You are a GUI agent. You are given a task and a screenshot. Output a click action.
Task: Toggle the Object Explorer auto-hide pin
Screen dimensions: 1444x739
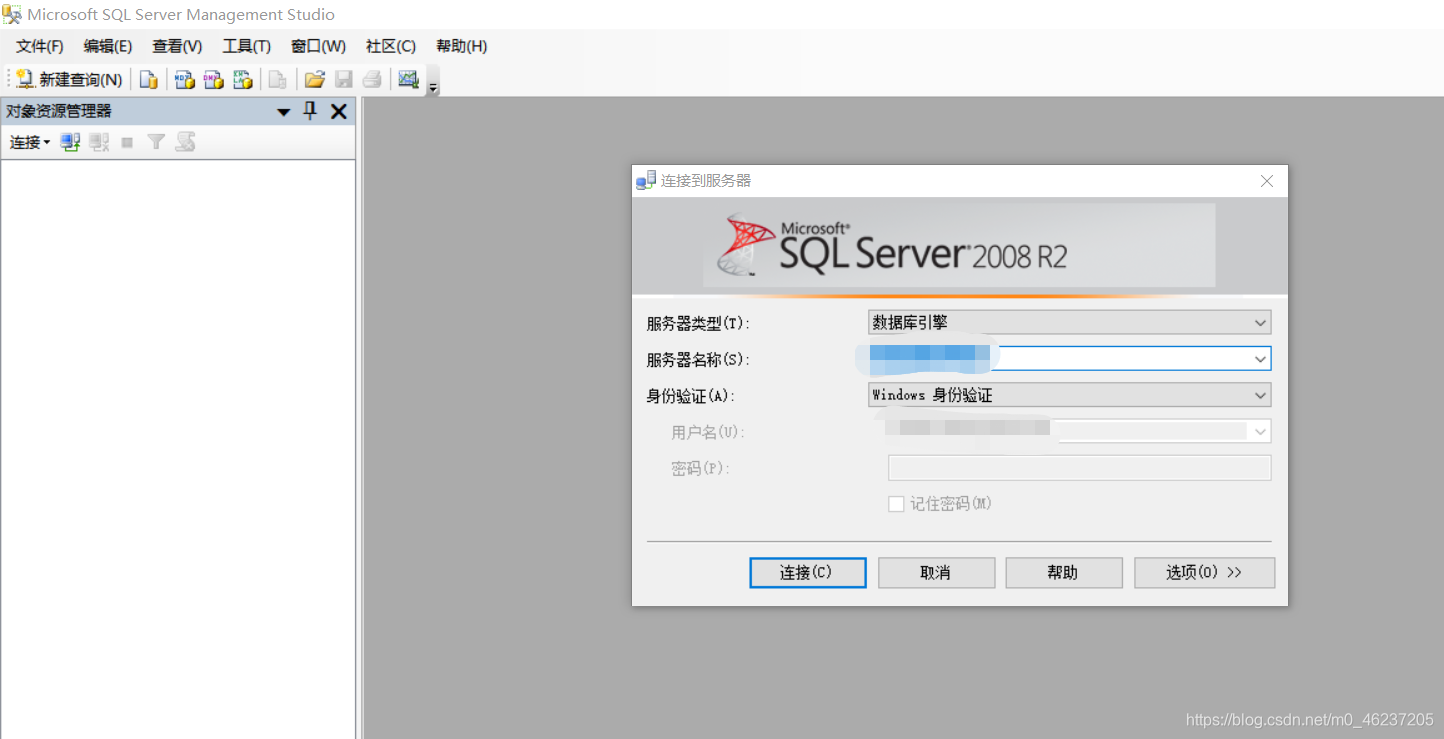[x=310, y=111]
